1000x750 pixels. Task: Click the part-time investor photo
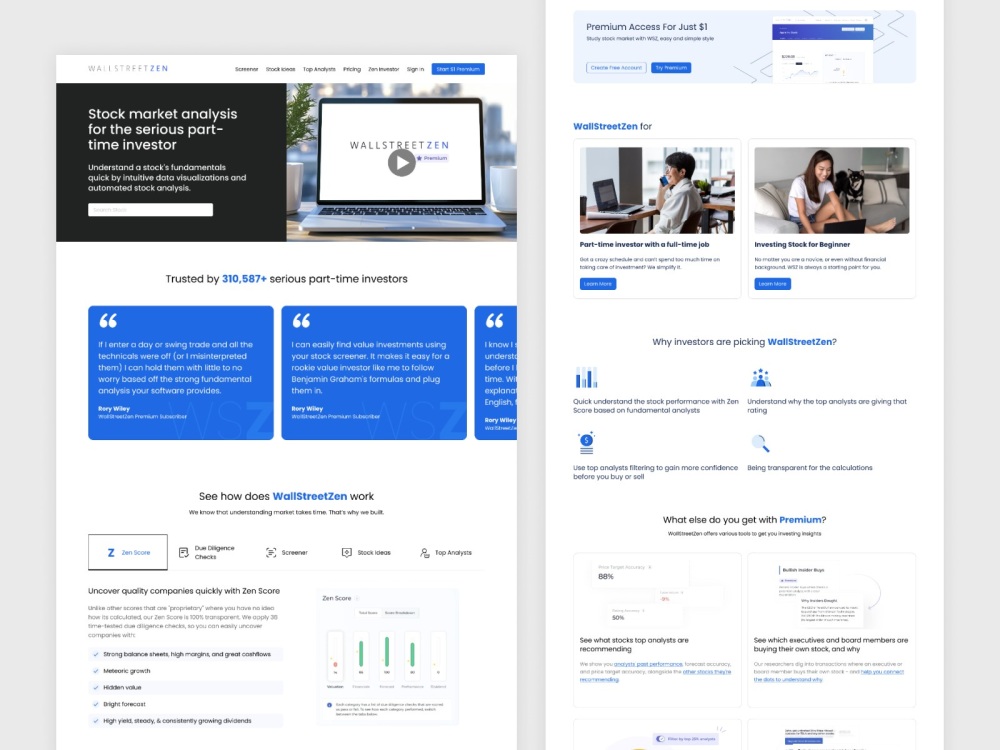point(657,191)
